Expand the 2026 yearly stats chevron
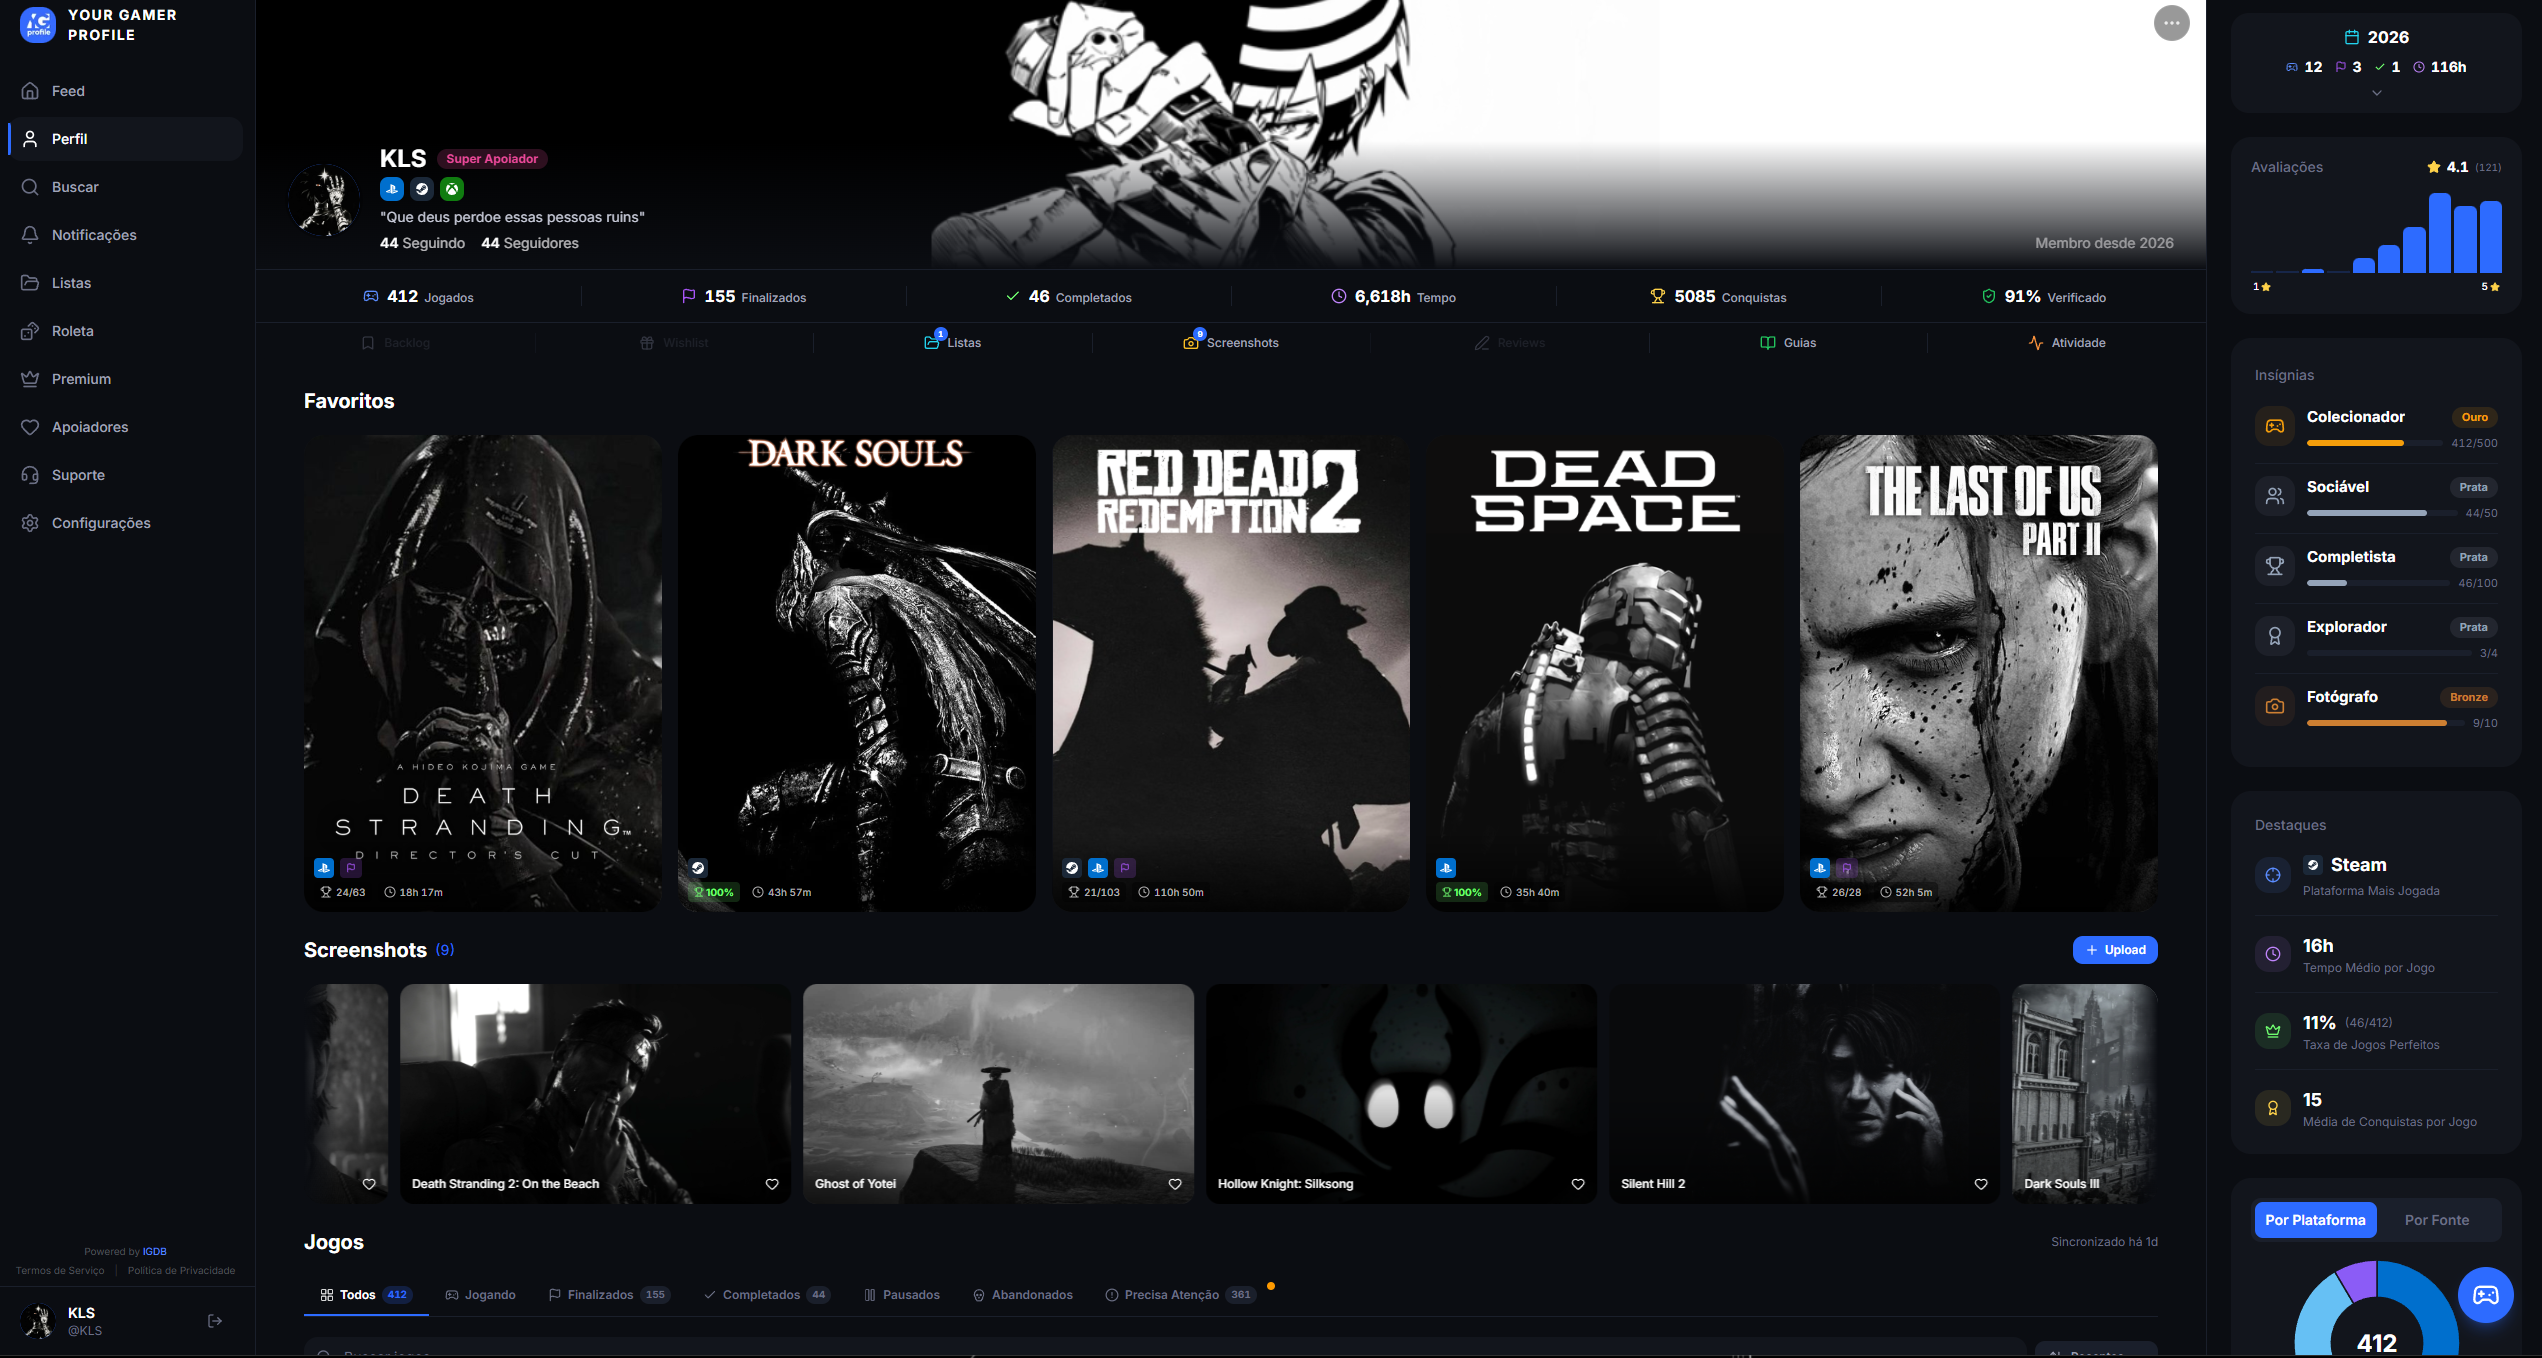The width and height of the screenshot is (2542, 1358). pyautogui.click(x=2377, y=92)
